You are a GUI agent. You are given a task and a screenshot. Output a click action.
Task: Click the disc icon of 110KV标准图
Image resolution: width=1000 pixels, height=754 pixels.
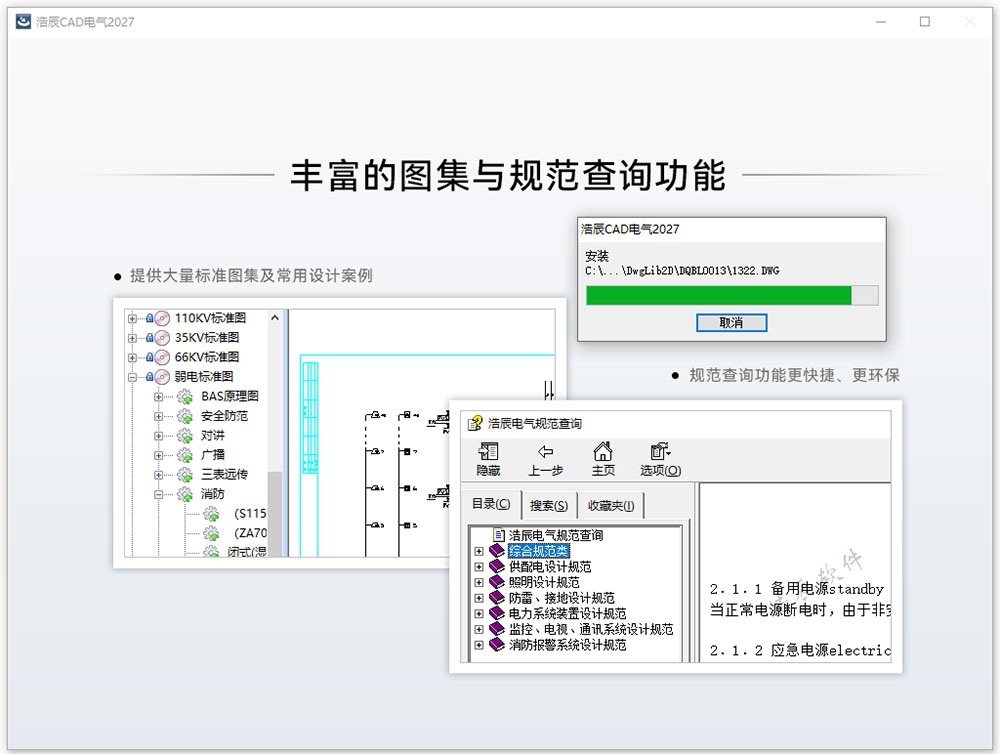[162, 318]
